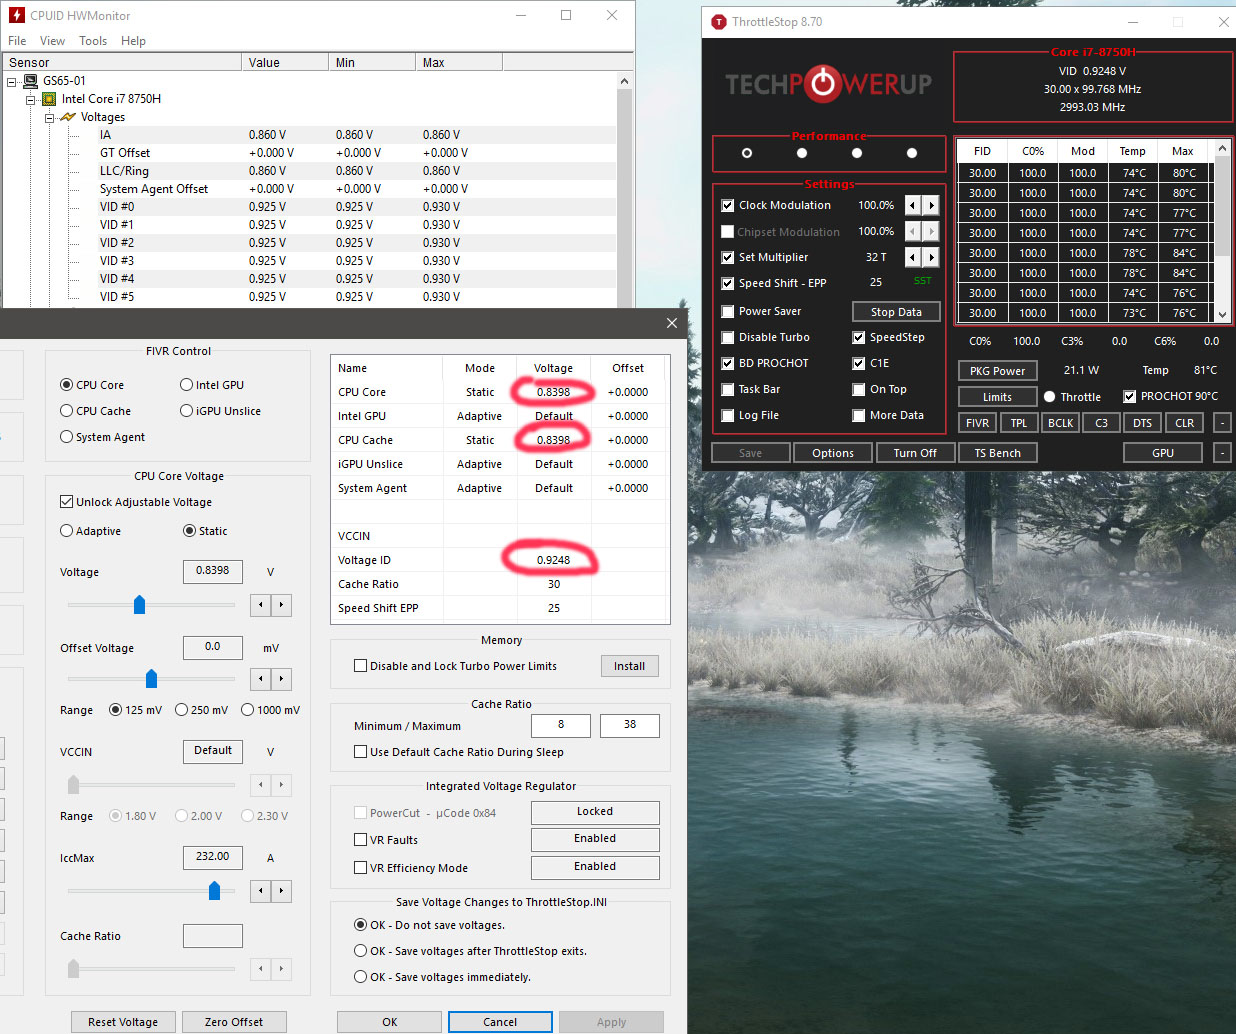Increase Offset Voltage with its right arrow
The height and width of the screenshot is (1034, 1236).
(x=282, y=678)
